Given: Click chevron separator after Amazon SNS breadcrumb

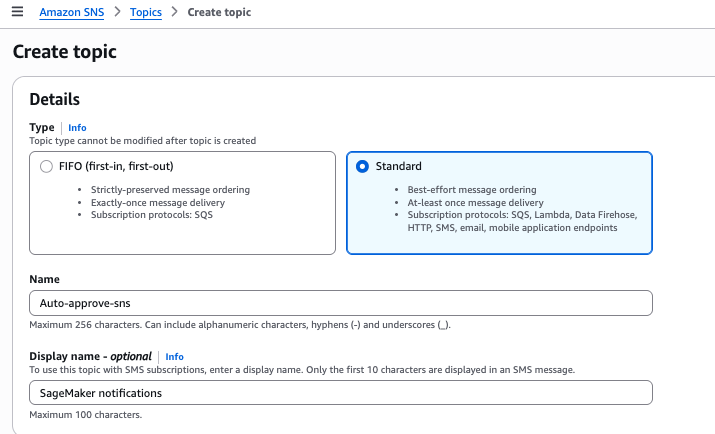Looking at the screenshot, I should point(117,12).
